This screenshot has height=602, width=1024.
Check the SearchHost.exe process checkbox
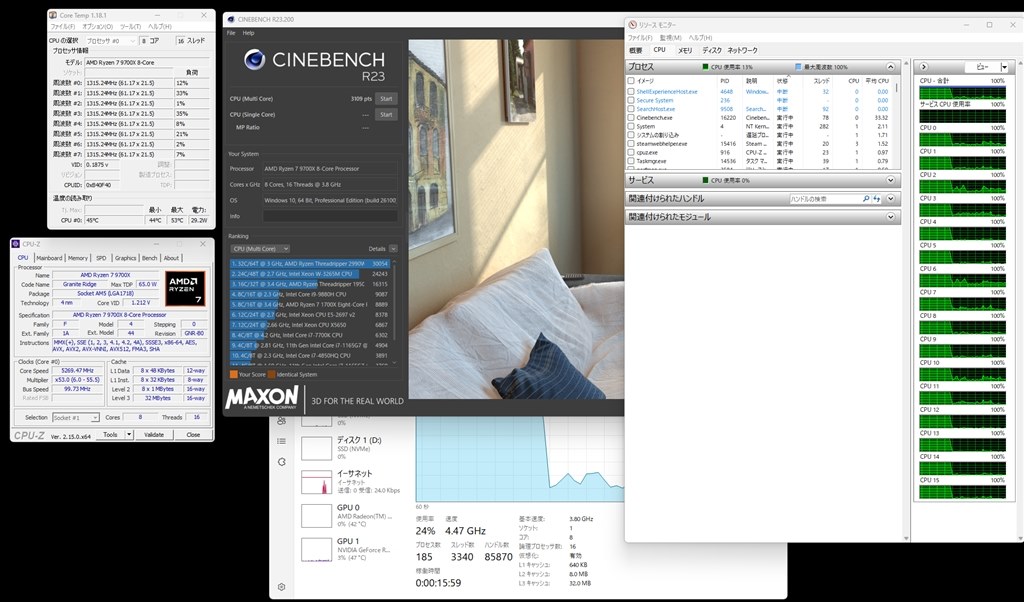631,109
